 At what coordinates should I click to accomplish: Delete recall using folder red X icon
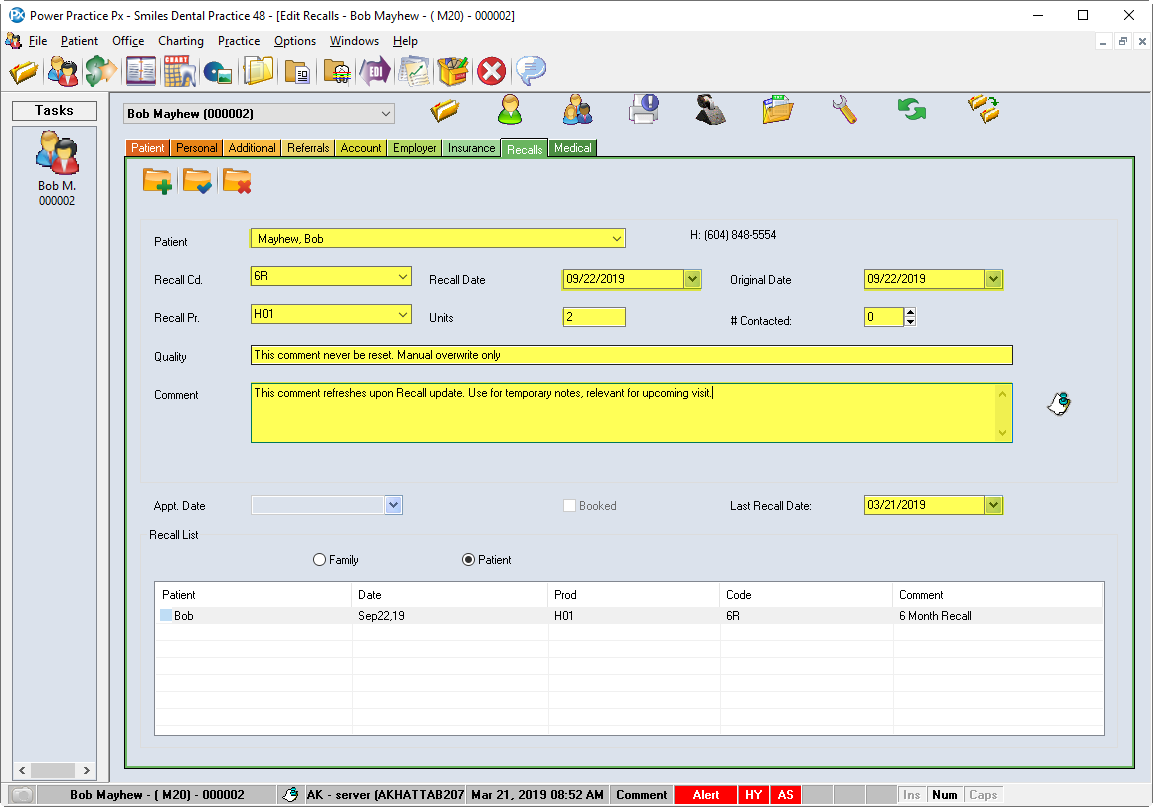tap(237, 181)
